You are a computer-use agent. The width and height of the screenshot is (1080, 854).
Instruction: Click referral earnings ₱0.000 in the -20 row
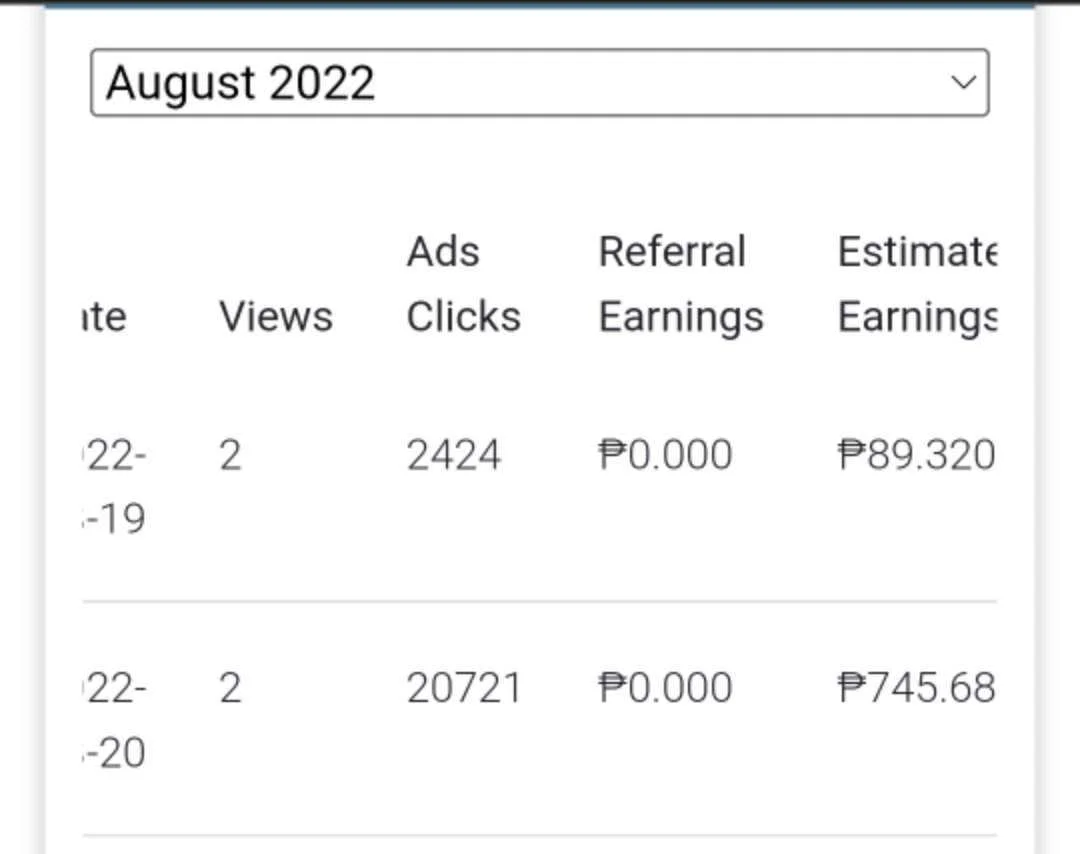click(665, 688)
